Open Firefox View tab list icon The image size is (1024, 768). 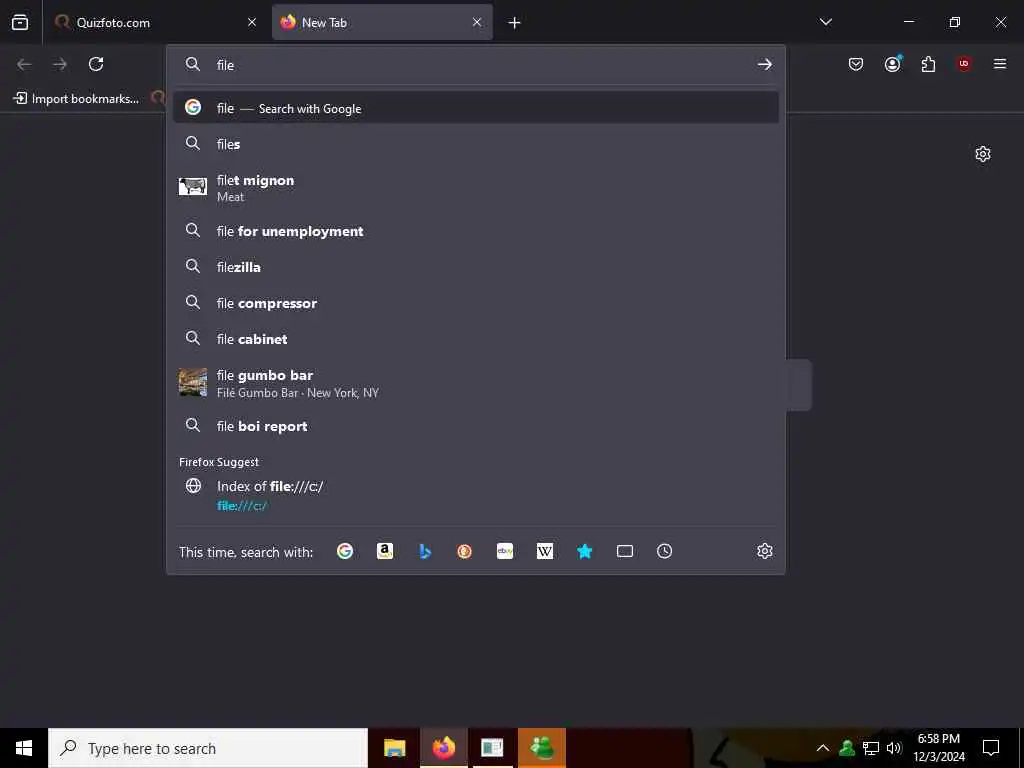(20, 23)
